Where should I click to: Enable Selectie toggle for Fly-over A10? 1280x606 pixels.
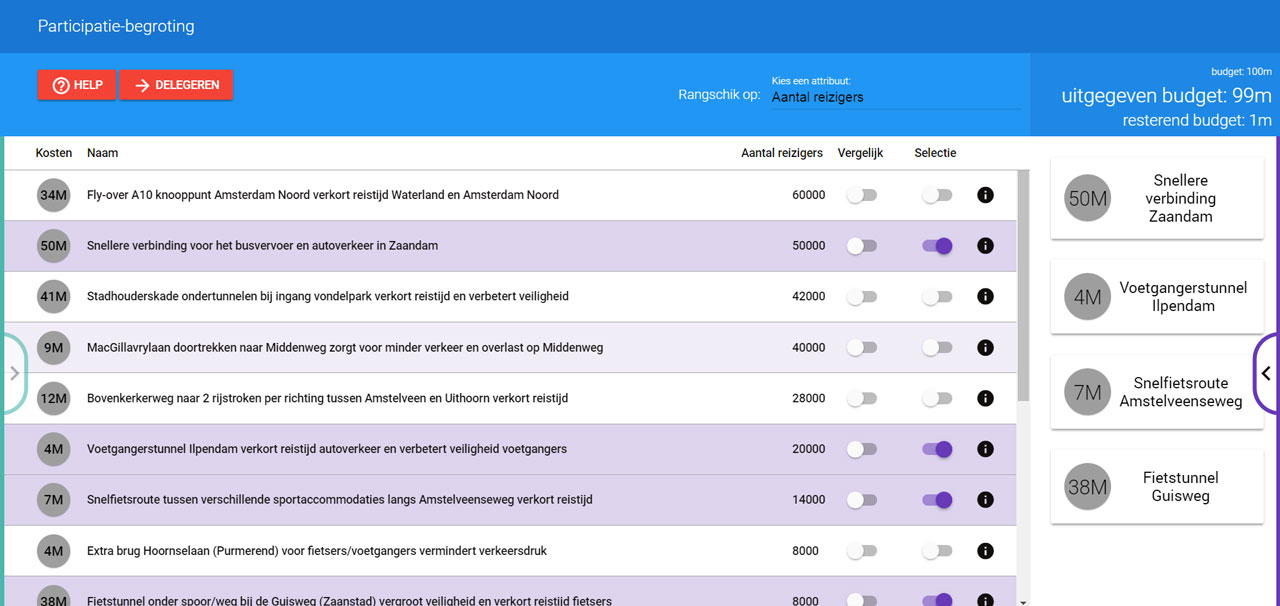[x=937, y=195]
